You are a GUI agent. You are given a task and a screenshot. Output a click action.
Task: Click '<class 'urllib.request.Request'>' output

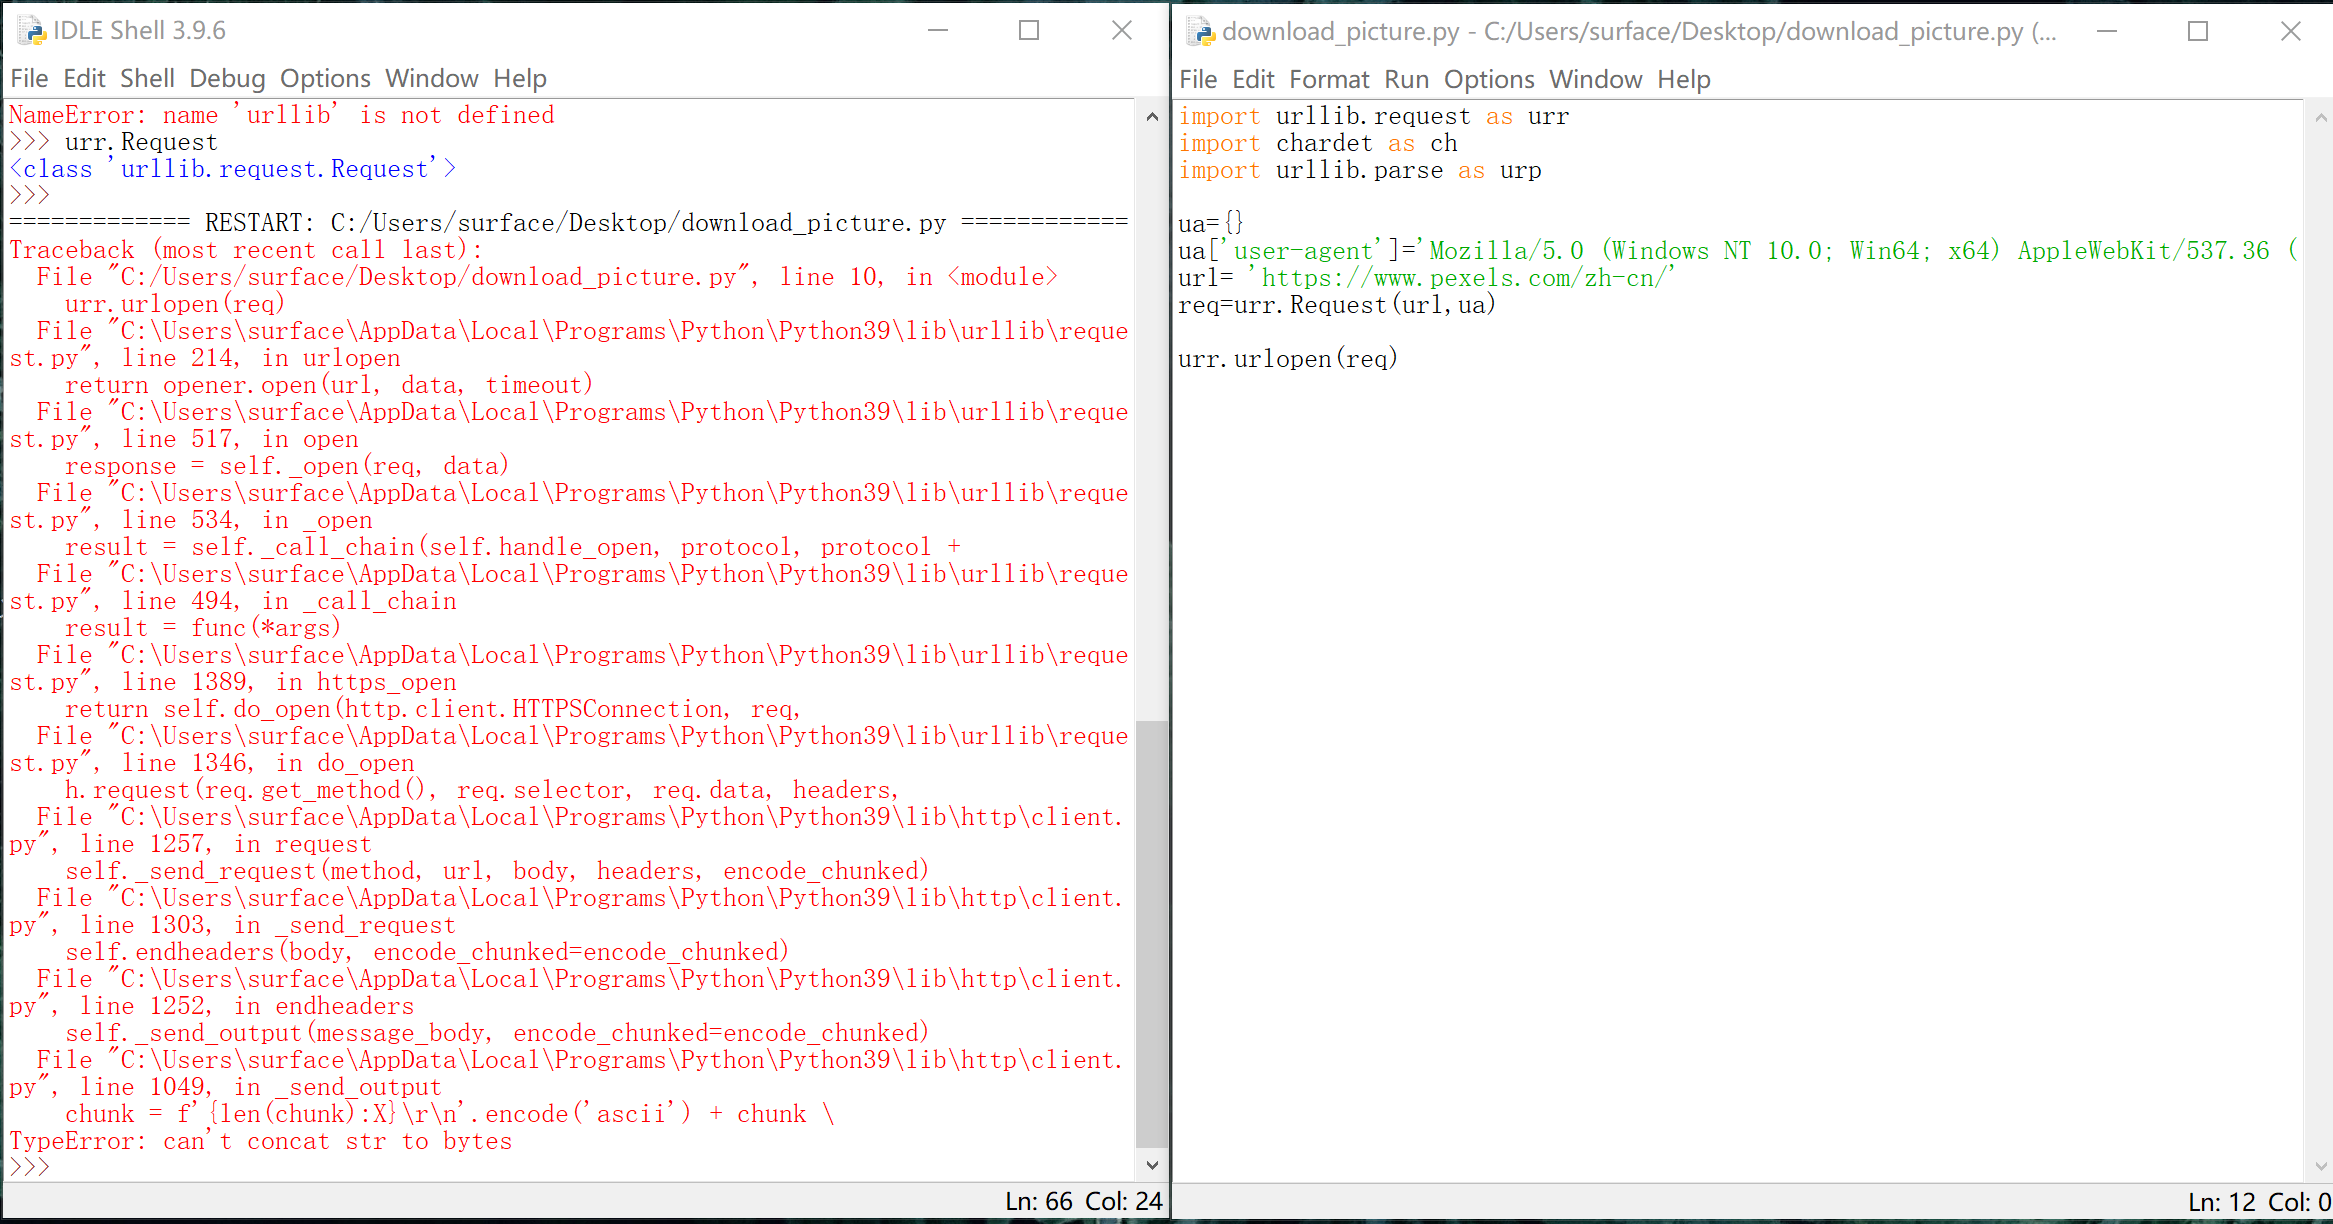coord(232,169)
